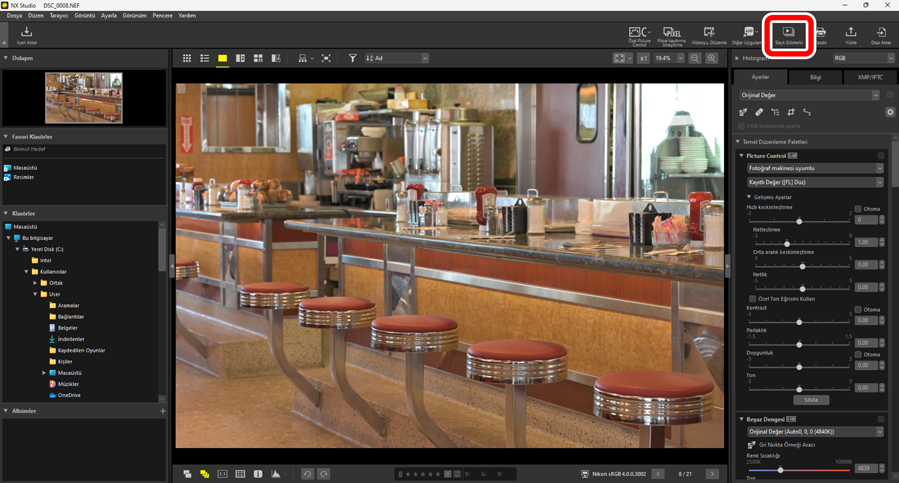Open the Orijinal Değer dropdown

click(x=809, y=96)
